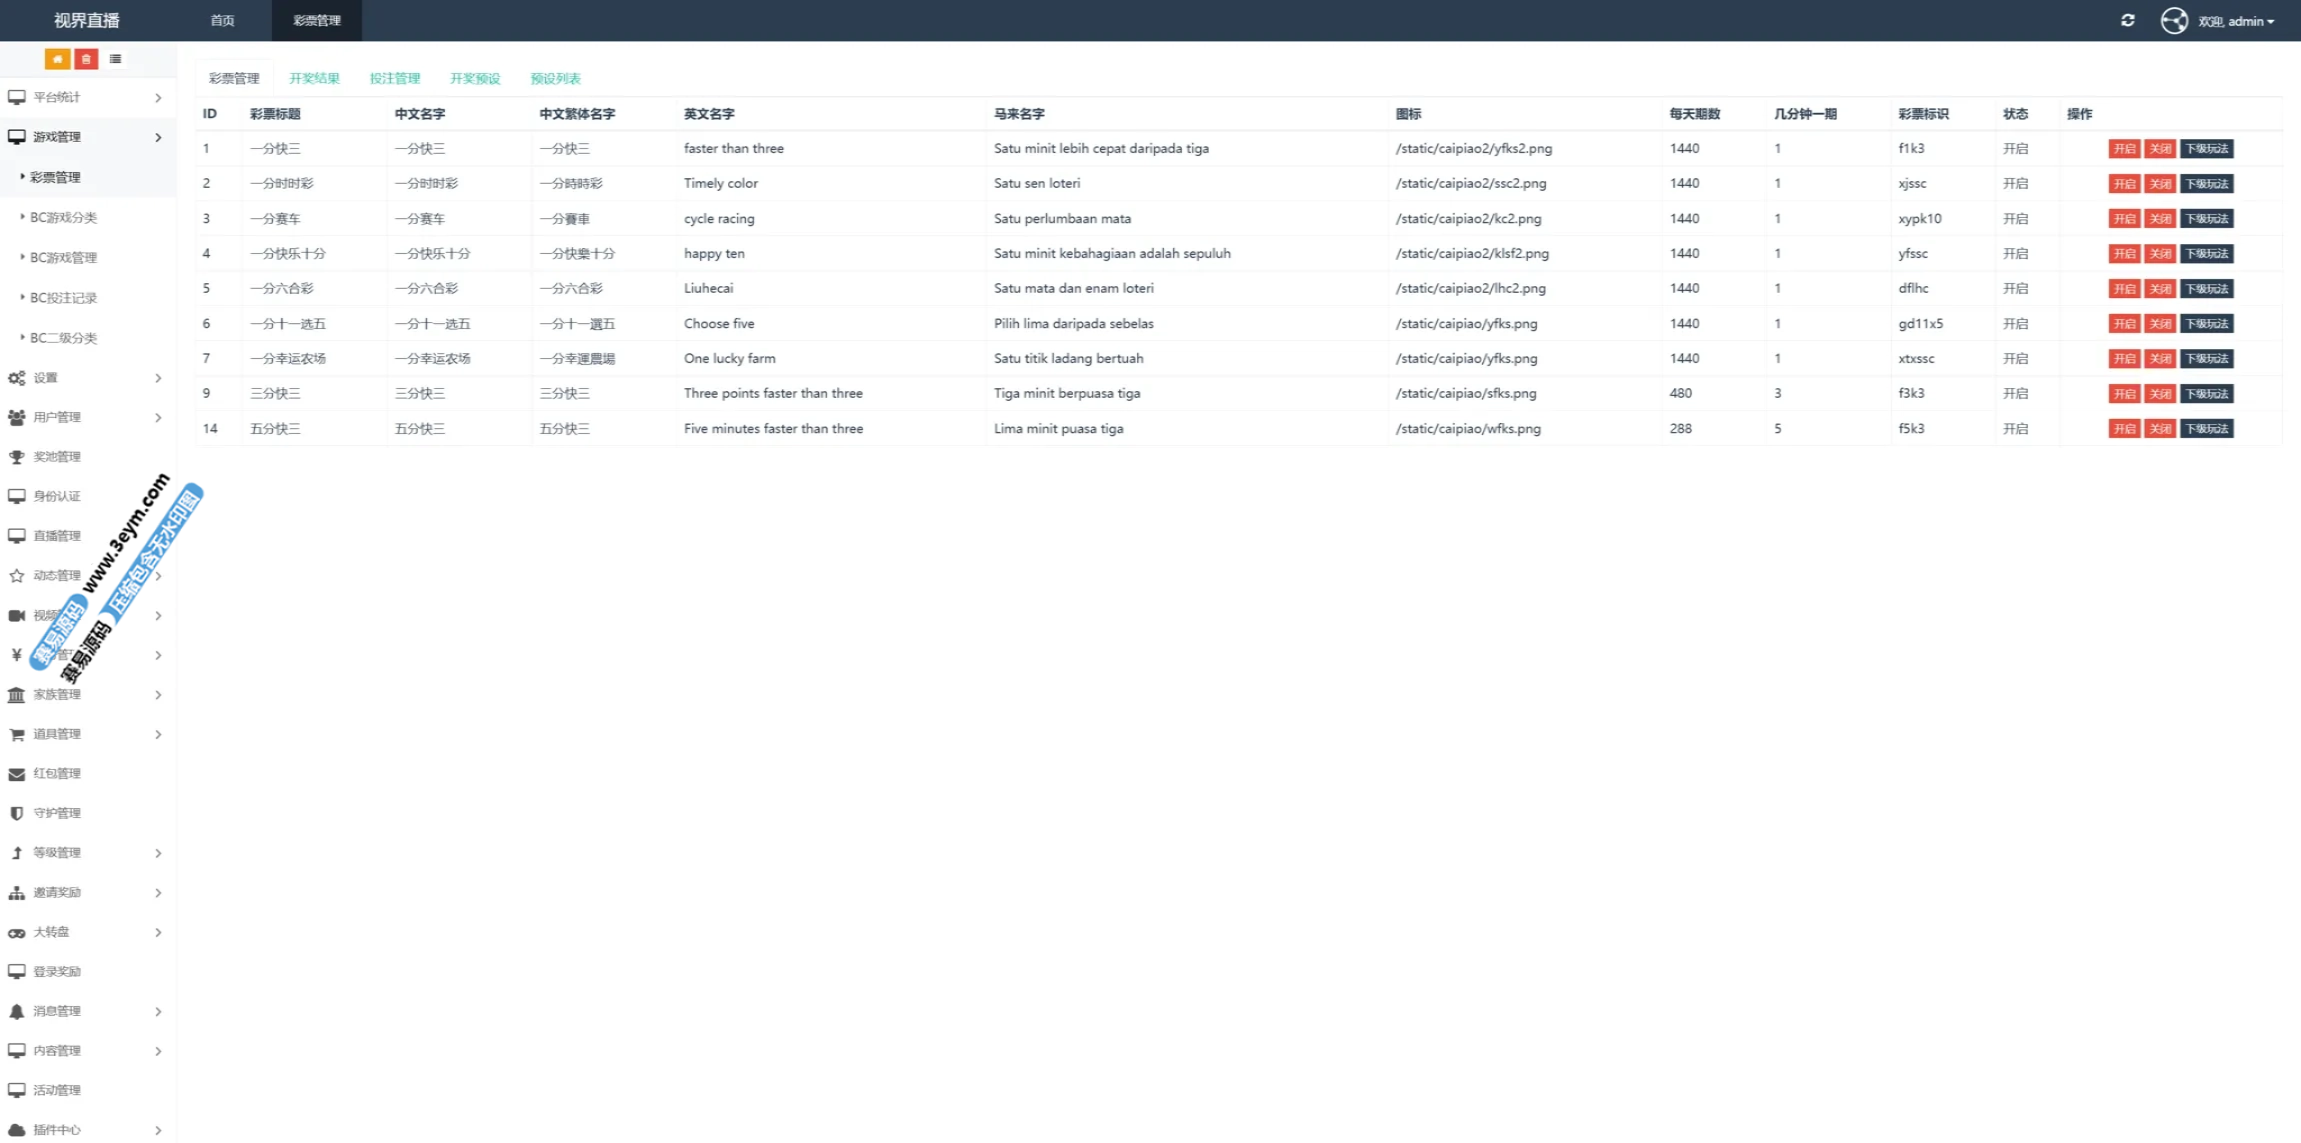Click 下级玩法 button for 一分六合彩 row
Screen dimensions: 2301x1143
click(2206, 289)
